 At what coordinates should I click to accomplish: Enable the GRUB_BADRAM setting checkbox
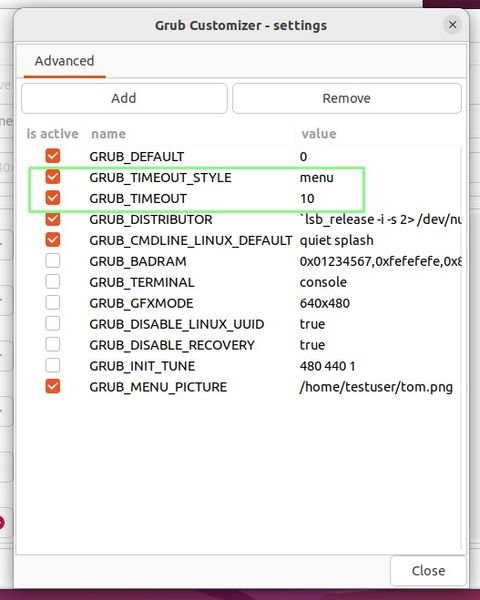coord(53,261)
